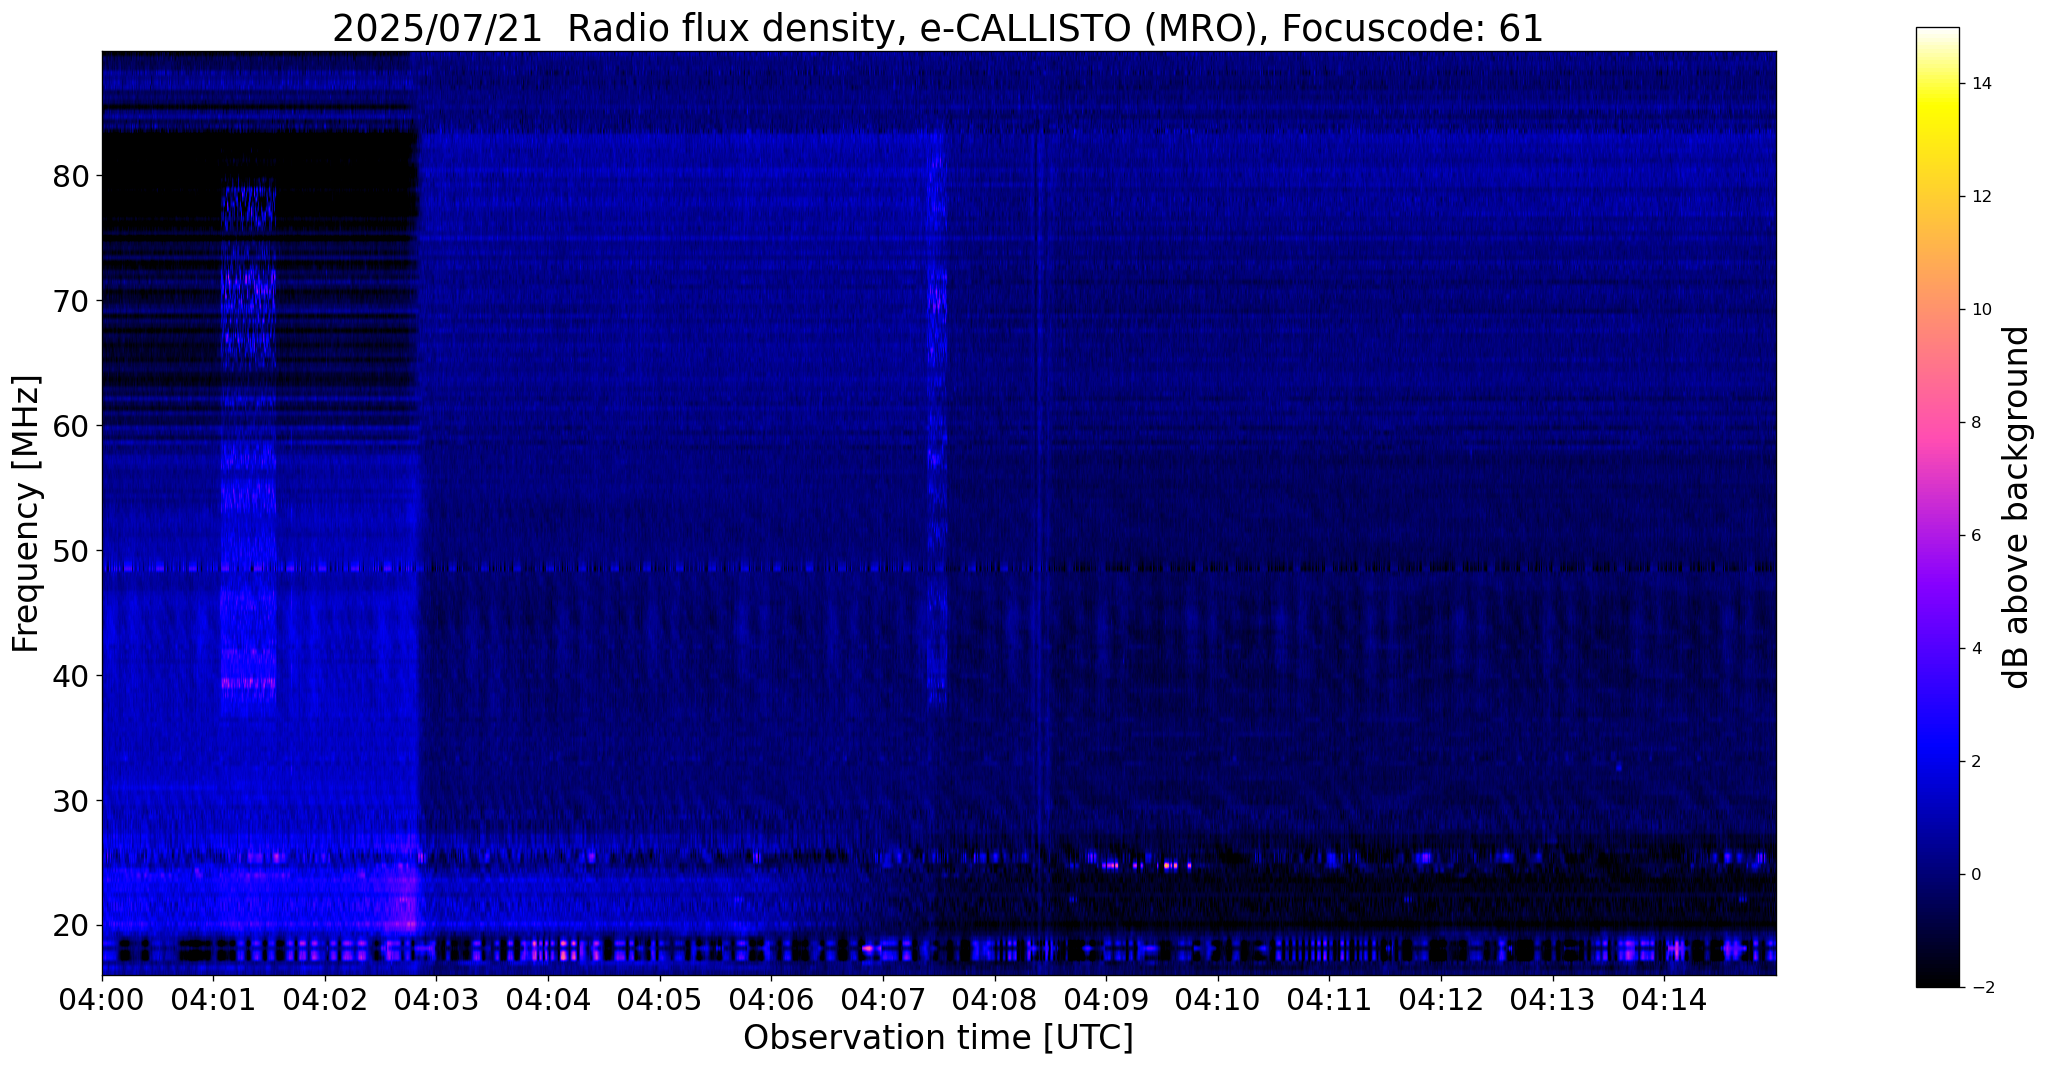This screenshot has height=1067, width=2047.
Task: Click the pink spot at 39 MHz near 04:01
Action: [x=247, y=683]
